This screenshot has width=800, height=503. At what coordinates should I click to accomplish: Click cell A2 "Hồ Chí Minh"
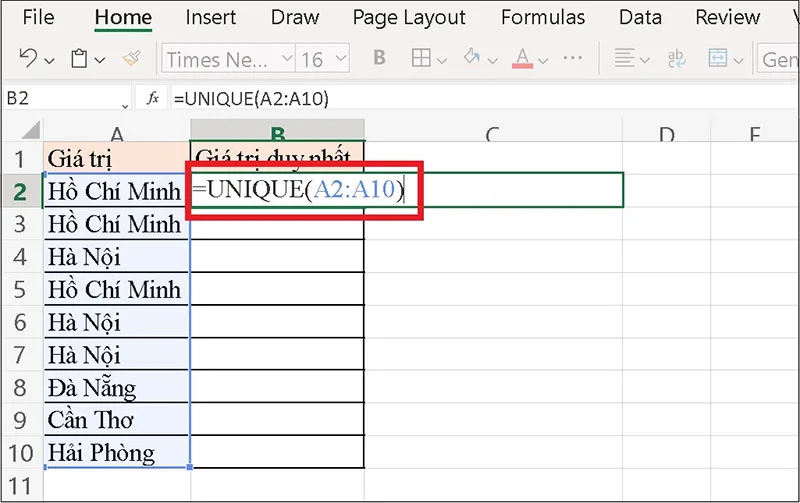[x=117, y=191]
